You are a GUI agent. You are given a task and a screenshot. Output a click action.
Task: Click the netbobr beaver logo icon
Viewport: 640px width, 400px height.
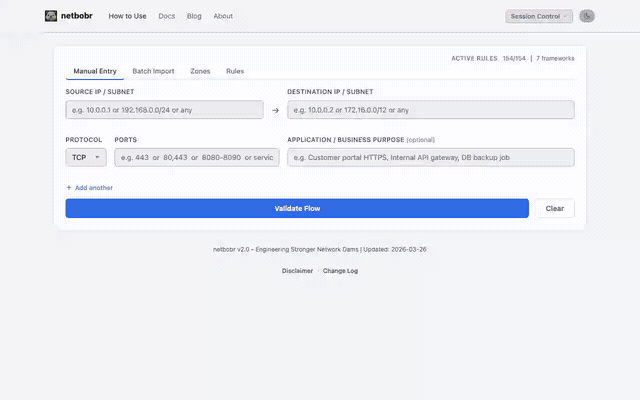(51, 16)
